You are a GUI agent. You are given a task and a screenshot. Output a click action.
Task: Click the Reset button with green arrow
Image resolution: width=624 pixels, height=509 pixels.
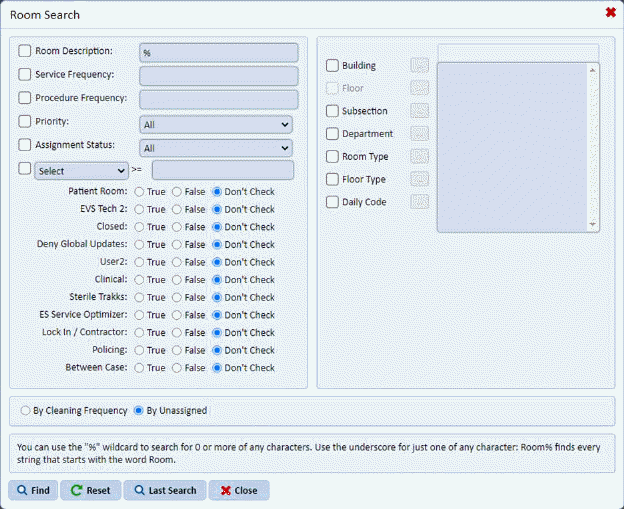pos(91,491)
